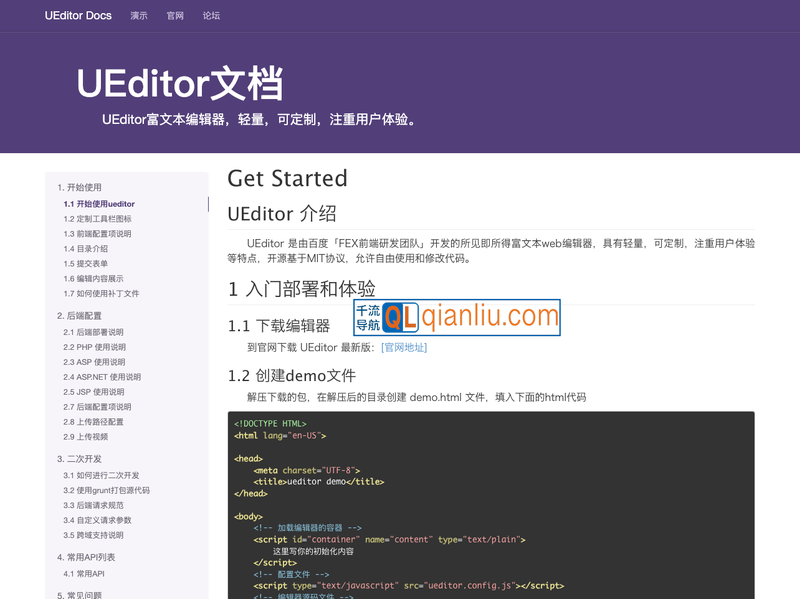Open 4.1 常用API from the sidebar
This screenshot has width=800, height=599.
coord(85,573)
